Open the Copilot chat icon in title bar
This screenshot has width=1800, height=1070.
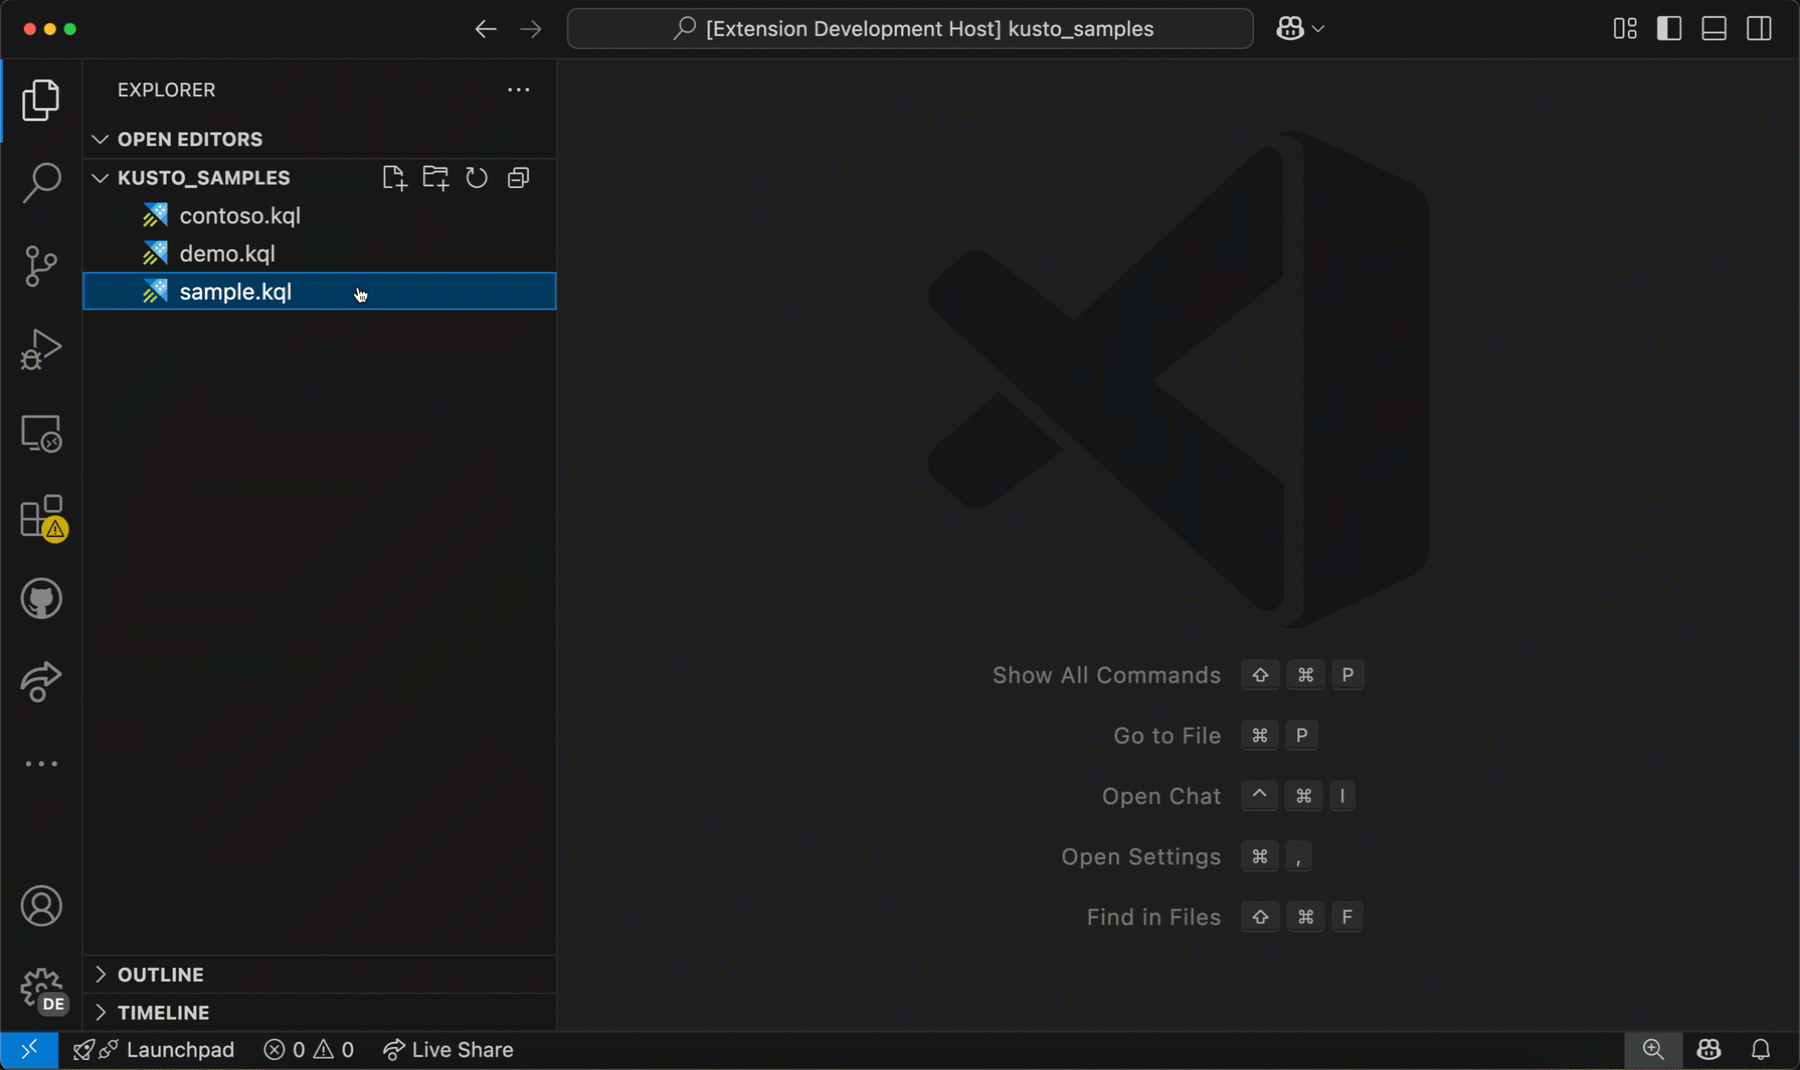pos(1290,29)
